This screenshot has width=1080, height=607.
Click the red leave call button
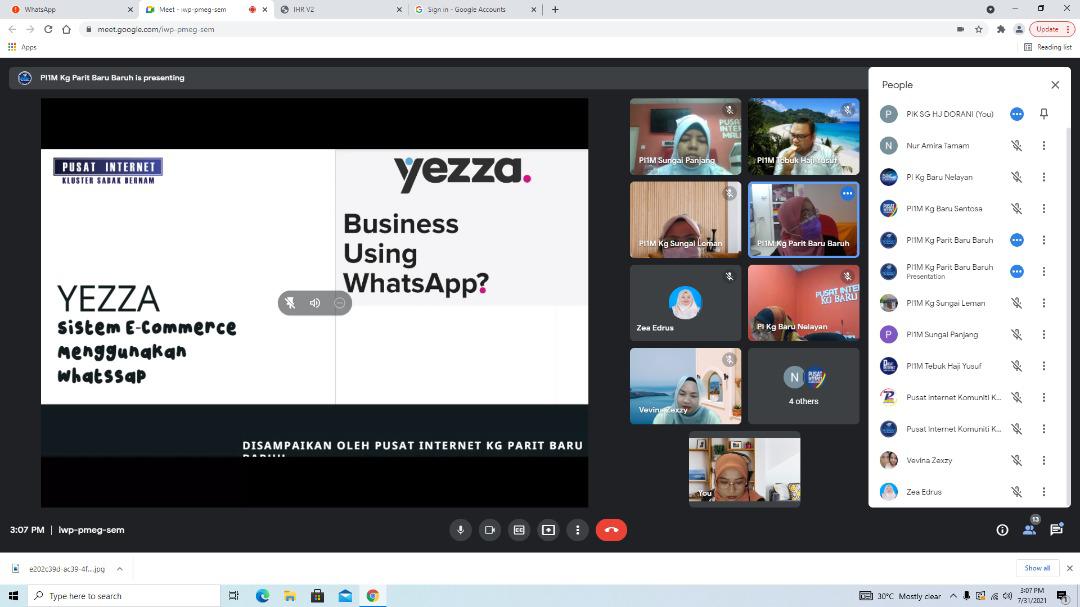611,530
